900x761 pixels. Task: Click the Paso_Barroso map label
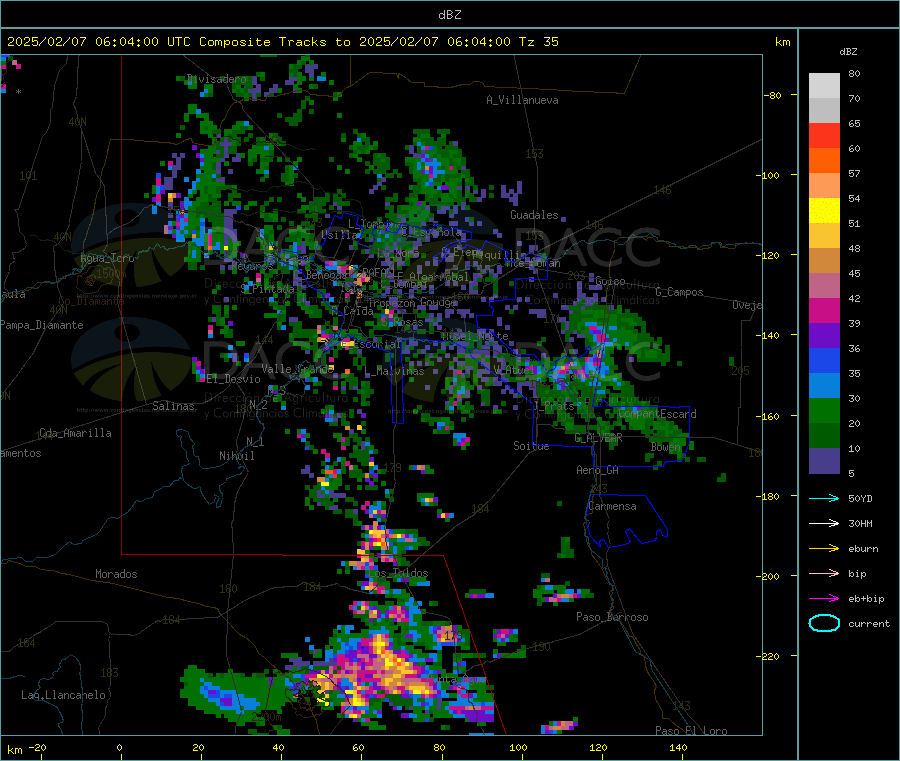[612, 617]
